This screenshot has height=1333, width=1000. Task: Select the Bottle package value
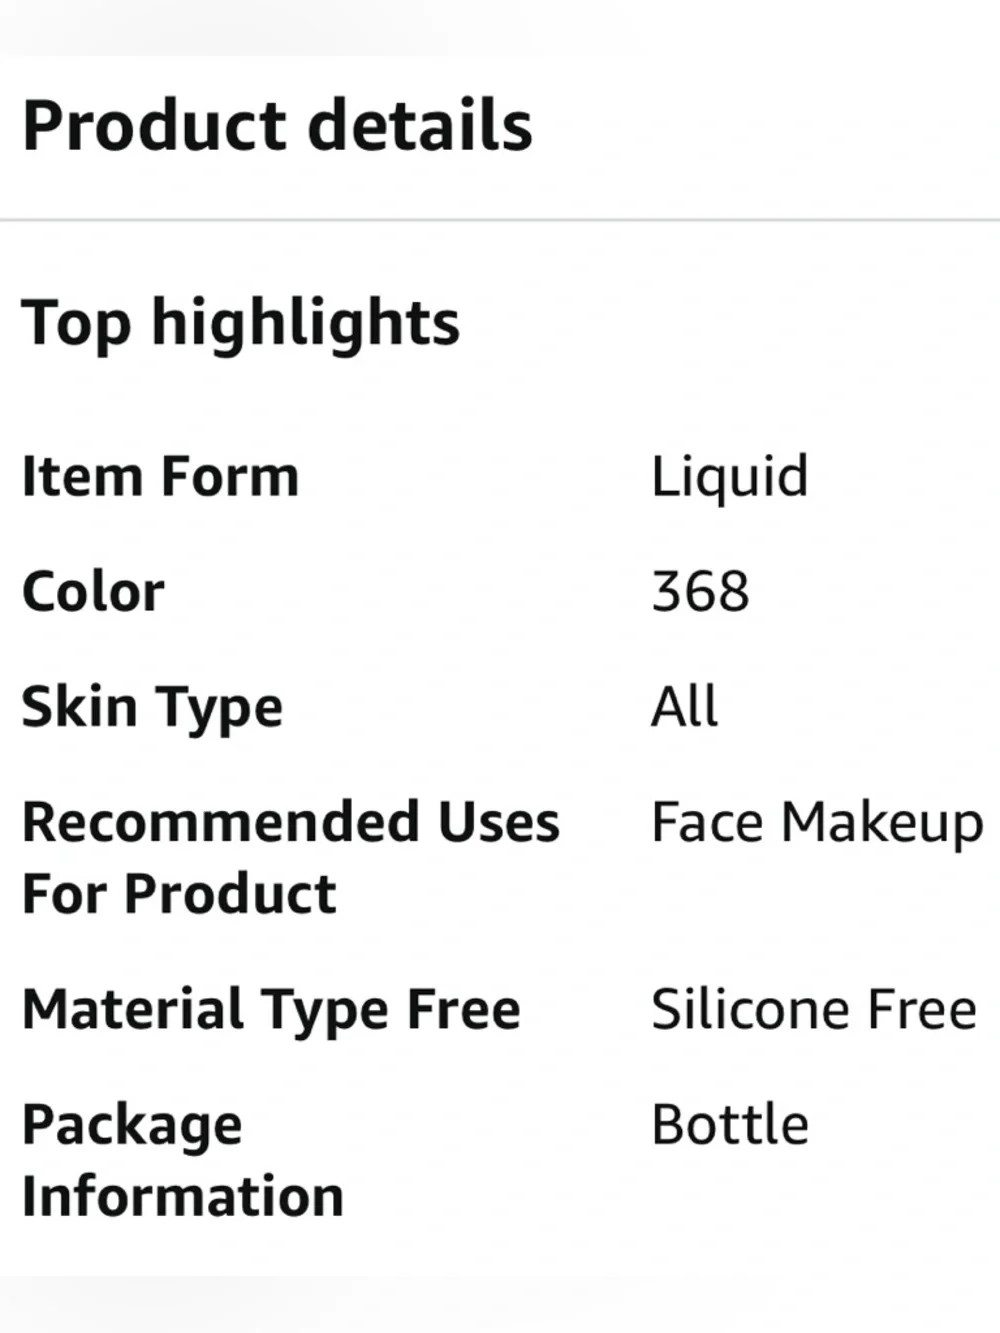point(730,1125)
